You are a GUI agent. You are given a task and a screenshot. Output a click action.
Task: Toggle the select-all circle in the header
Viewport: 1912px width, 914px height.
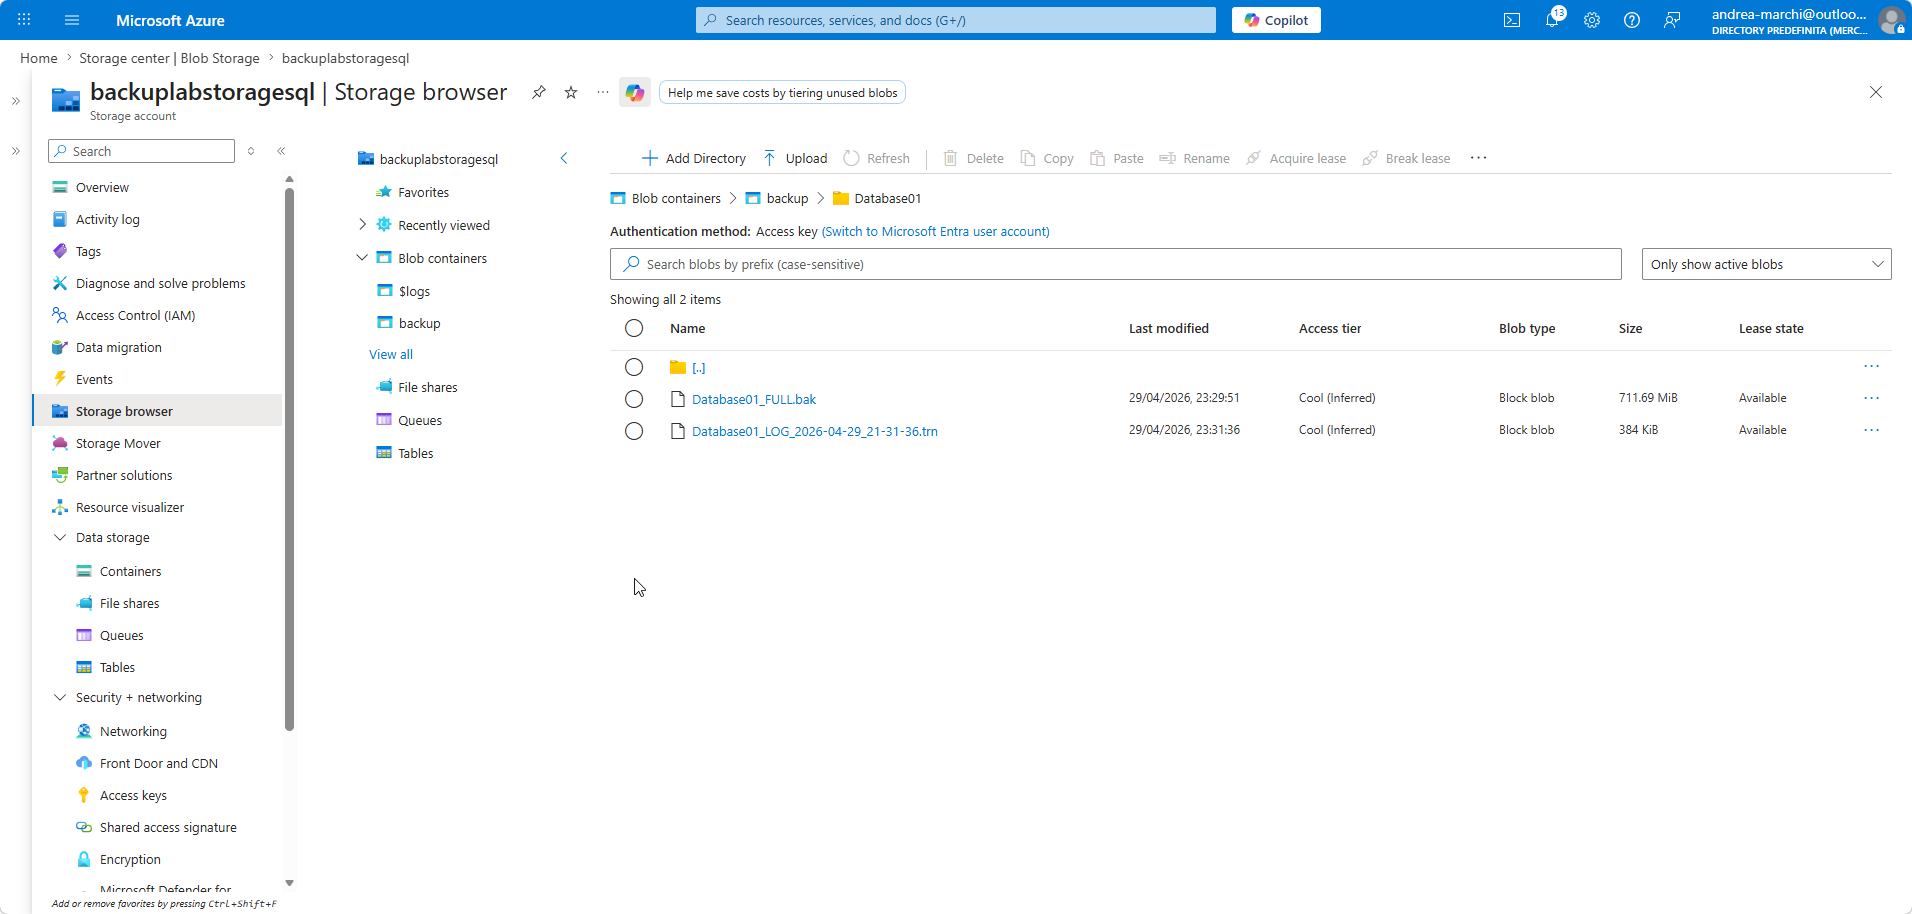pyautogui.click(x=634, y=328)
